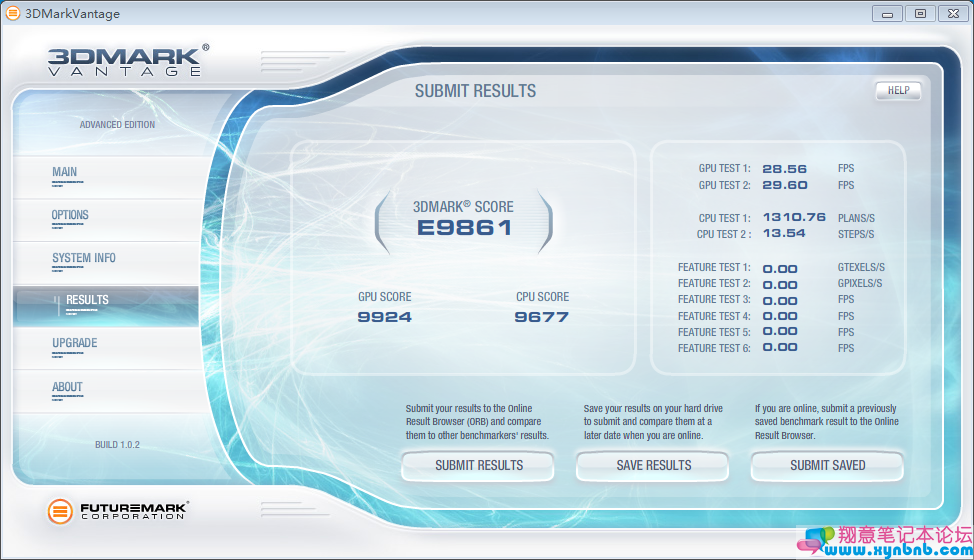
Task: Click GPU TEST 2 value 29.60
Action: point(785,185)
